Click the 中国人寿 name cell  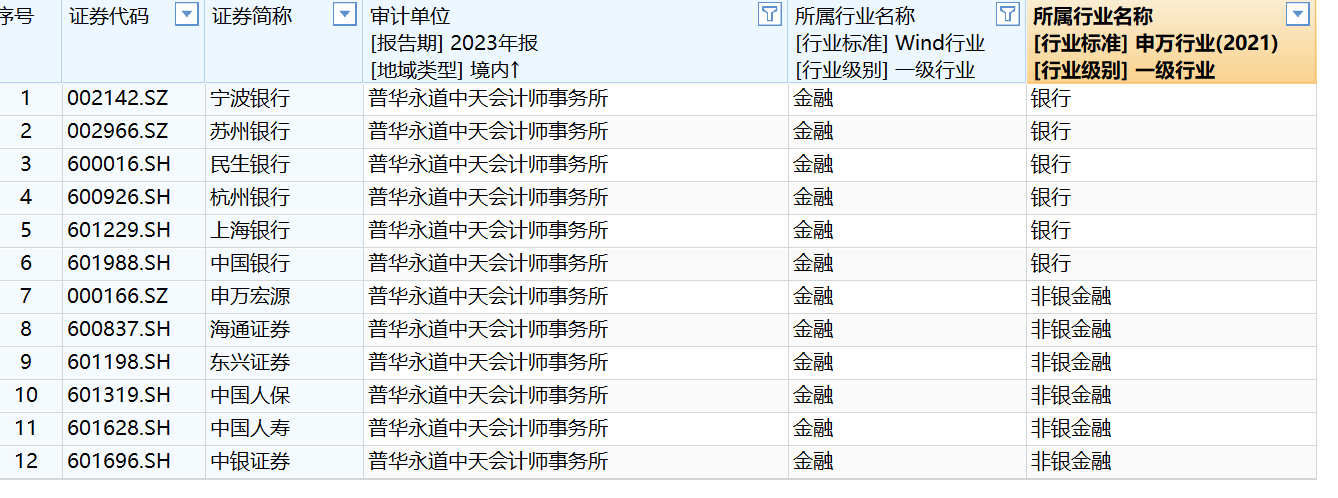[284, 429]
